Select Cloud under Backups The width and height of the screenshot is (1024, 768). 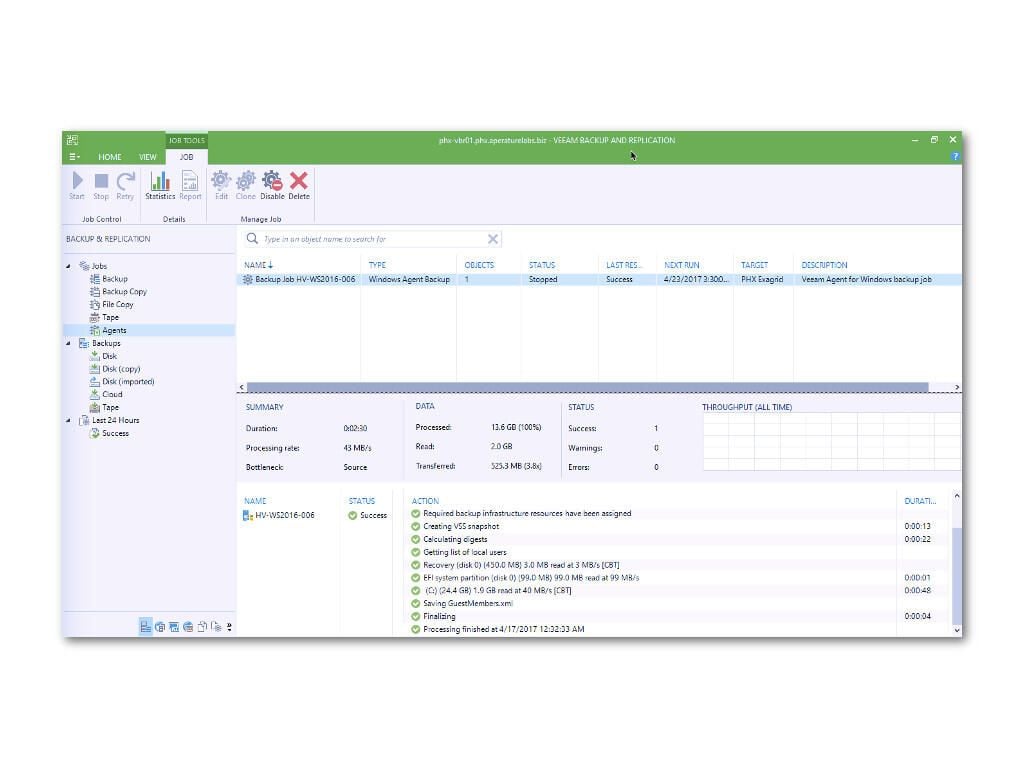click(x=106, y=394)
